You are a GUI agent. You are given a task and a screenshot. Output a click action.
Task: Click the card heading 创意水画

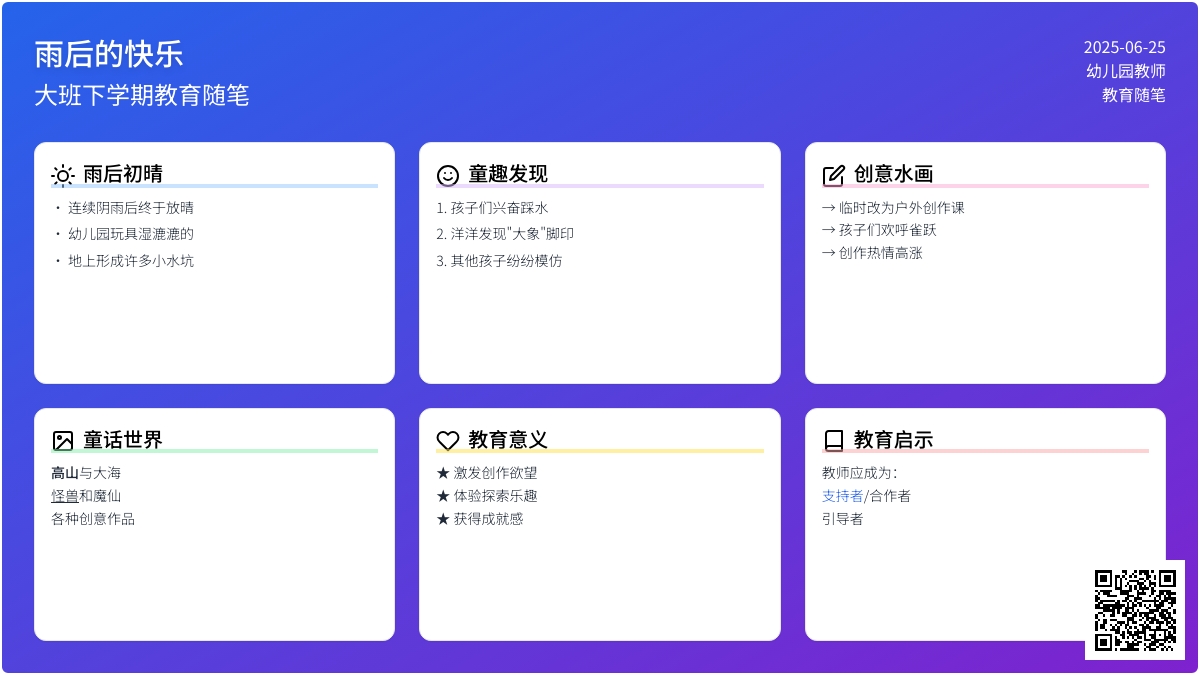tap(894, 174)
